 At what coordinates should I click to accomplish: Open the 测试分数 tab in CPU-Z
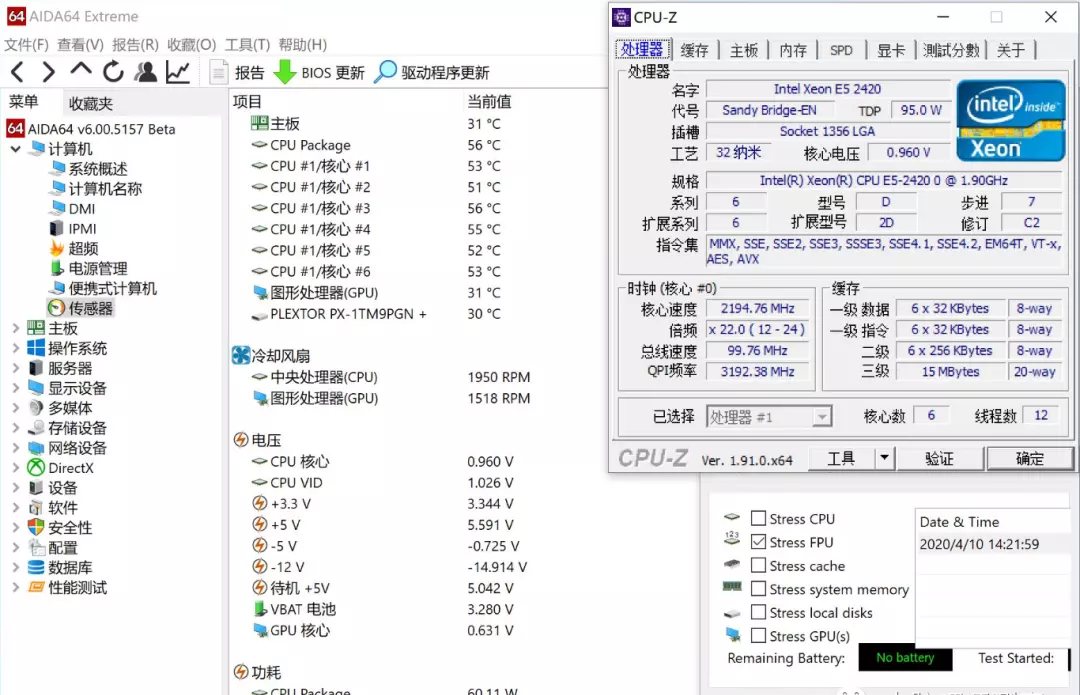[x=951, y=50]
